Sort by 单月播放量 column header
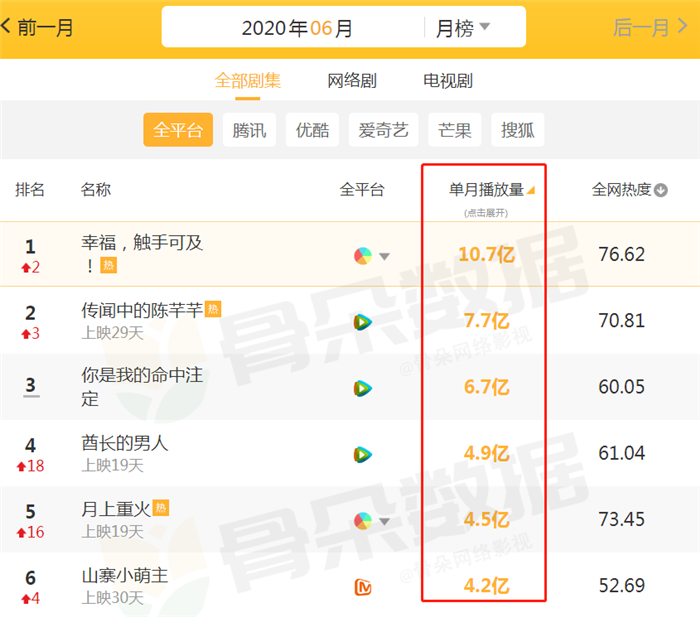Image resolution: width=700 pixels, height=617 pixels. click(x=486, y=189)
